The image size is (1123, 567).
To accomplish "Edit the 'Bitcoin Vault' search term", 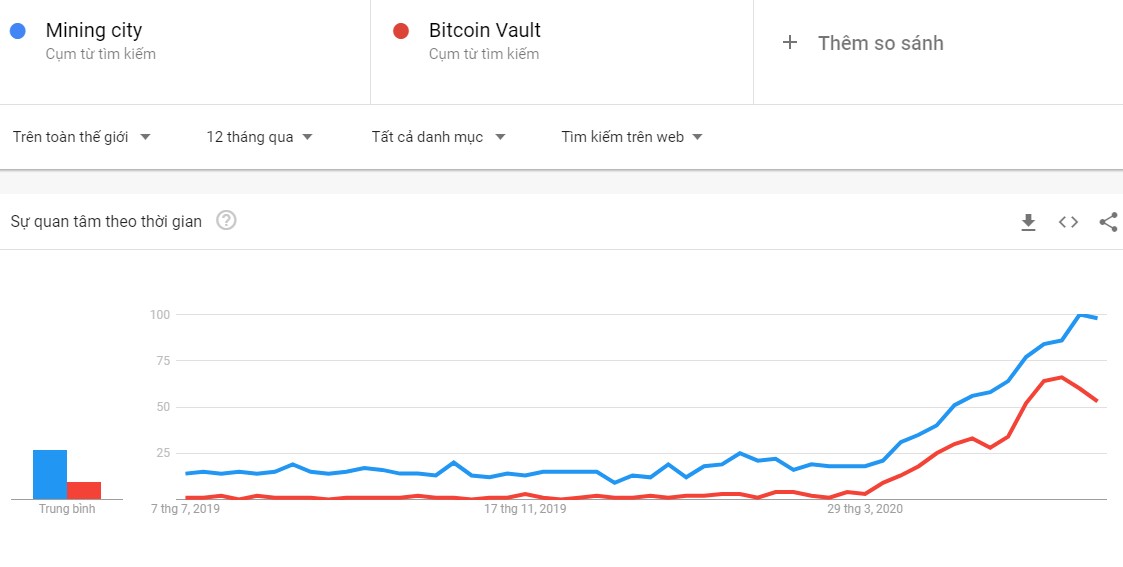I will (x=485, y=30).
